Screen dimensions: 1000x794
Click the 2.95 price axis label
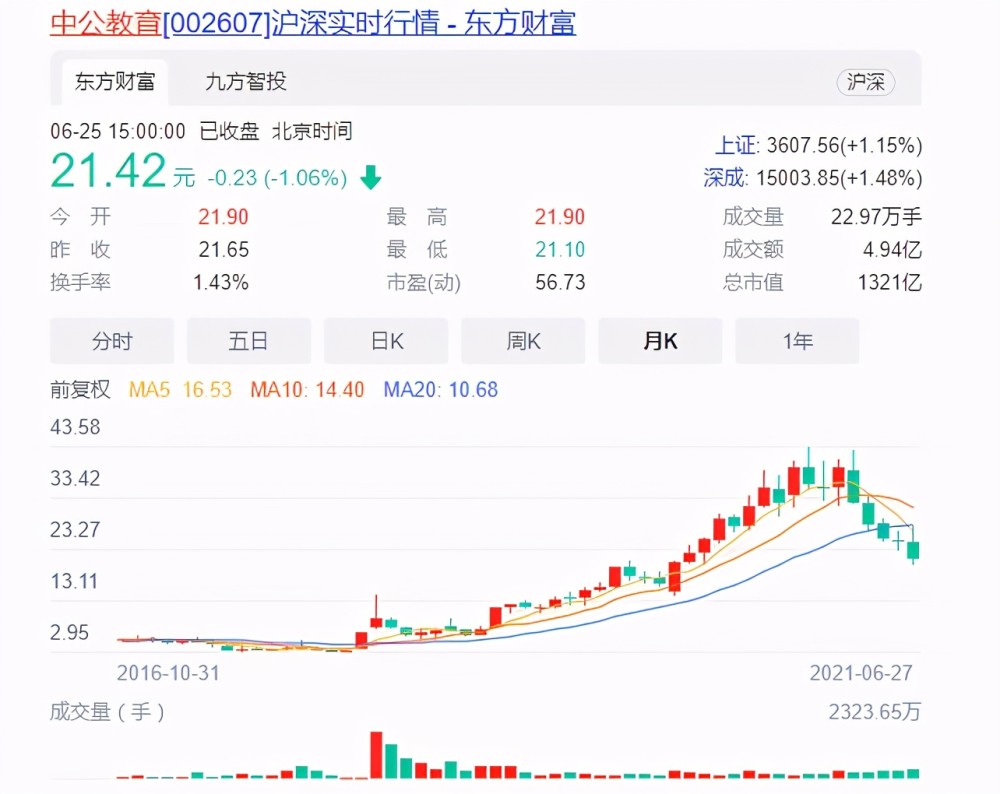point(70,632)
